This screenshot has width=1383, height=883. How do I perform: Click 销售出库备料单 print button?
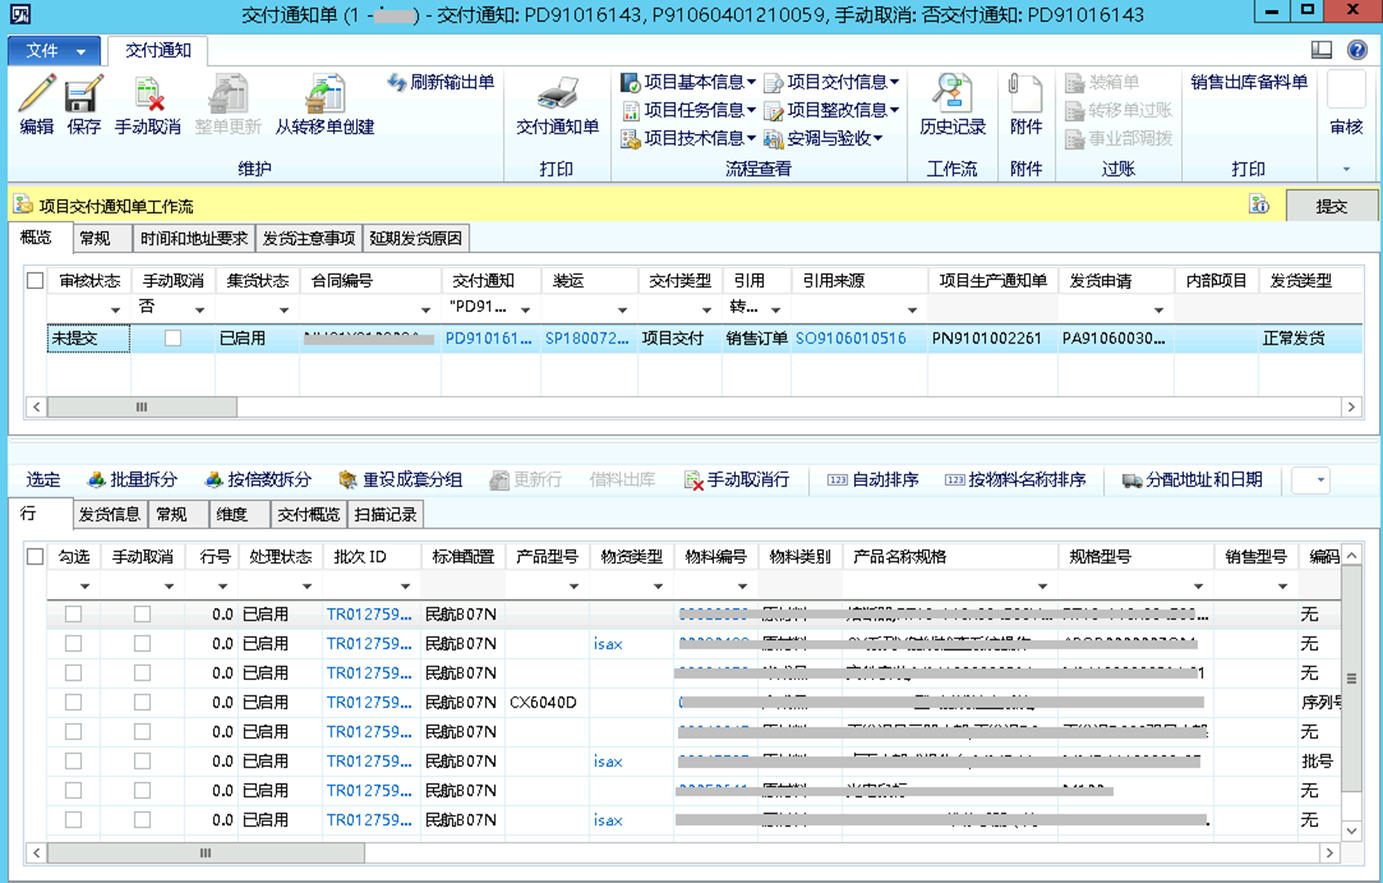[1249, 82]
